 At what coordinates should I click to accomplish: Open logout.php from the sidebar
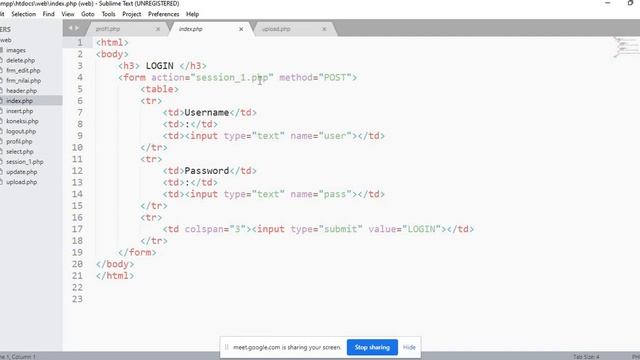point(21,131)
